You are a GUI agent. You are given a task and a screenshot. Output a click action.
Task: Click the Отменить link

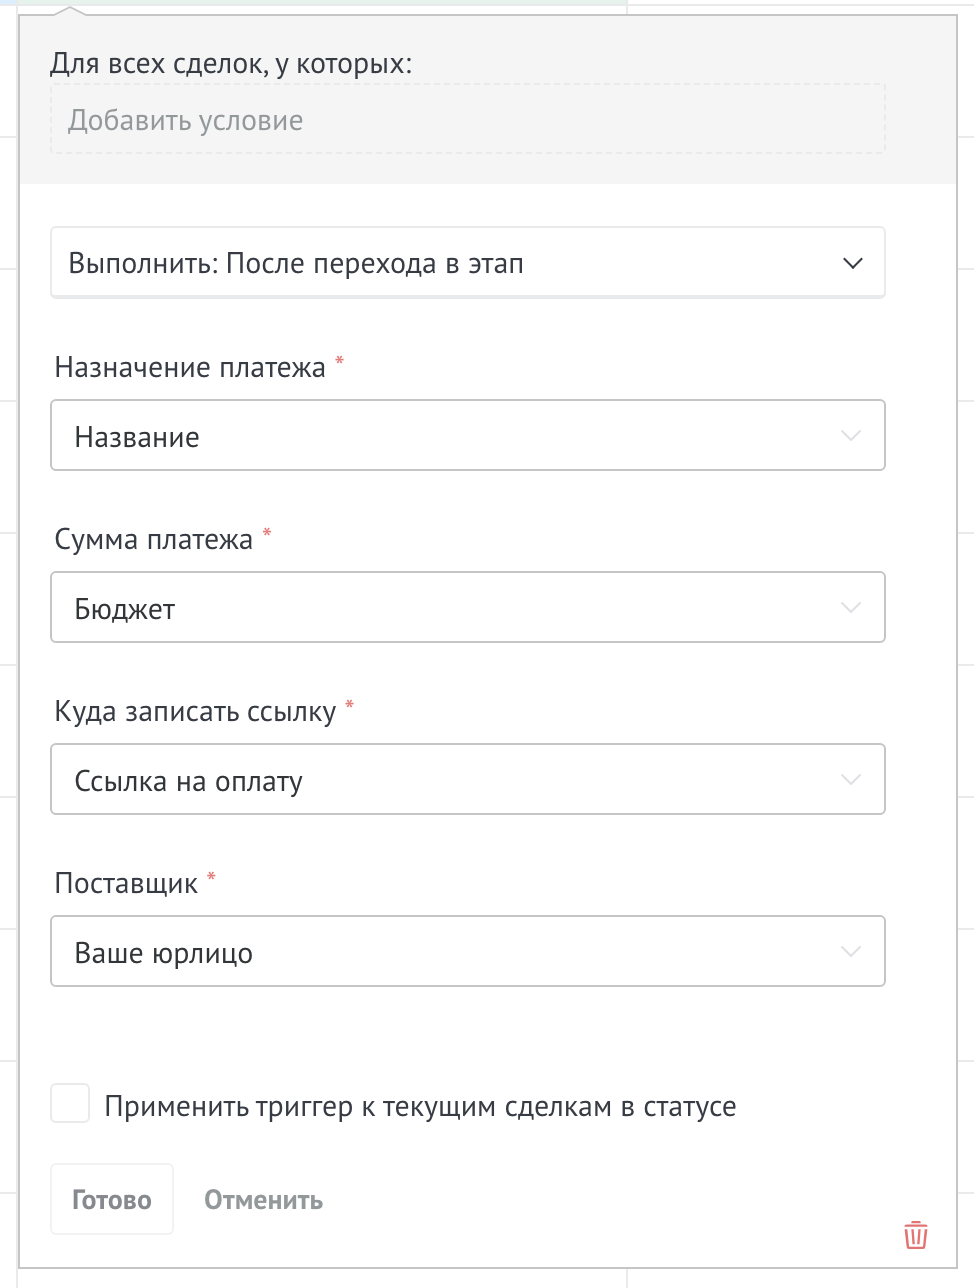[263, 1200]
